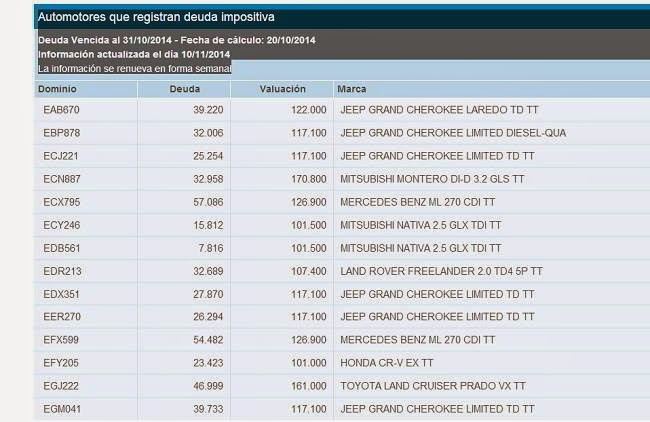Click debt value 54.482
This screenshot has width=650, height=422.
pos(208,340)
